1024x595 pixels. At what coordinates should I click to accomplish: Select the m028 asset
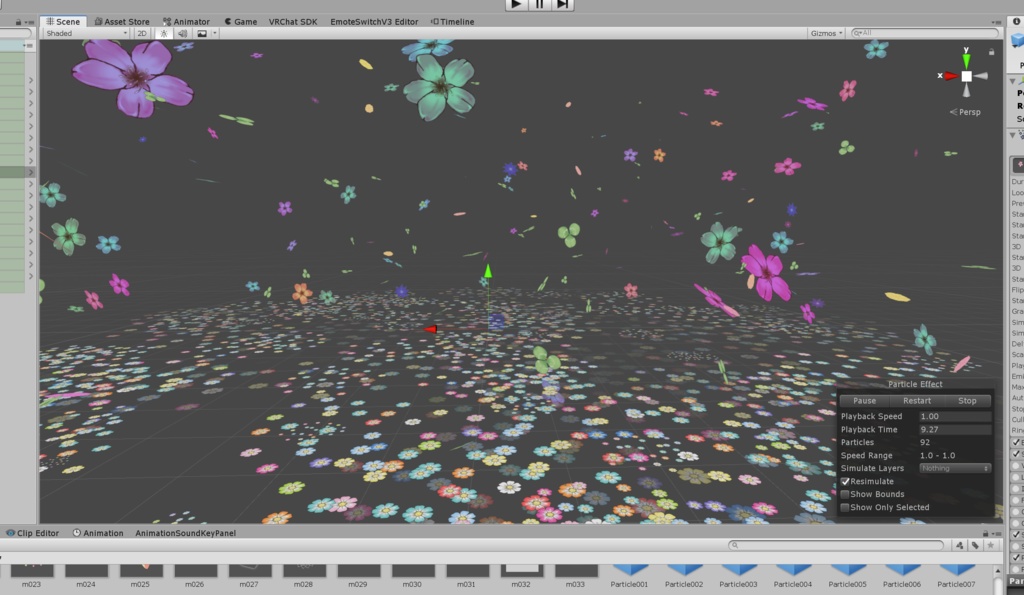303,576
